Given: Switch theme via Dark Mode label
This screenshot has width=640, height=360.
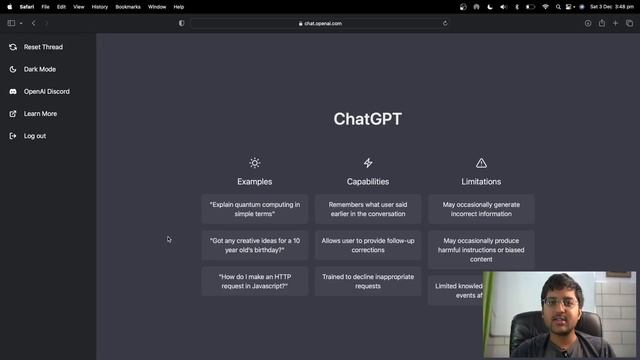Looking at the screenshot, I should [x=40, y=69].
